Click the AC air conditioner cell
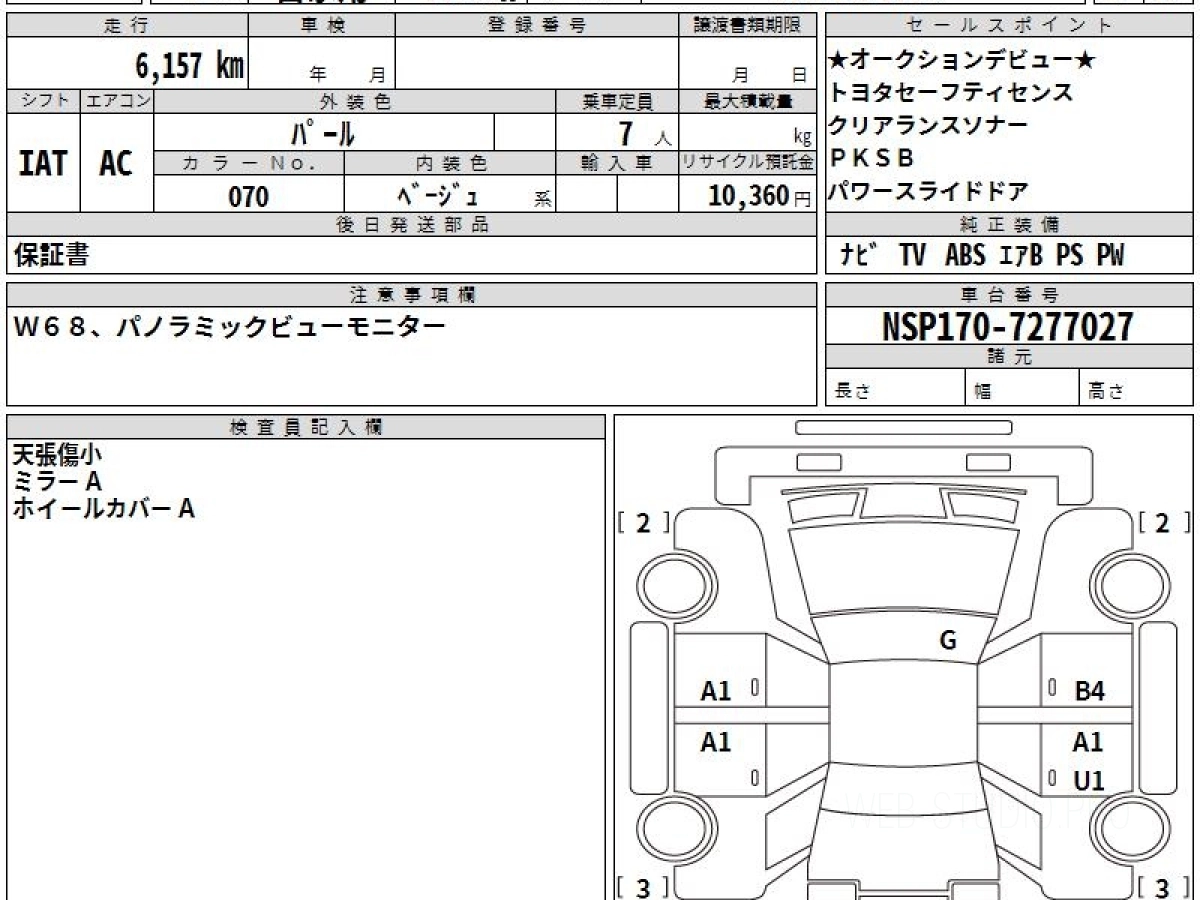 pos(117,163)
